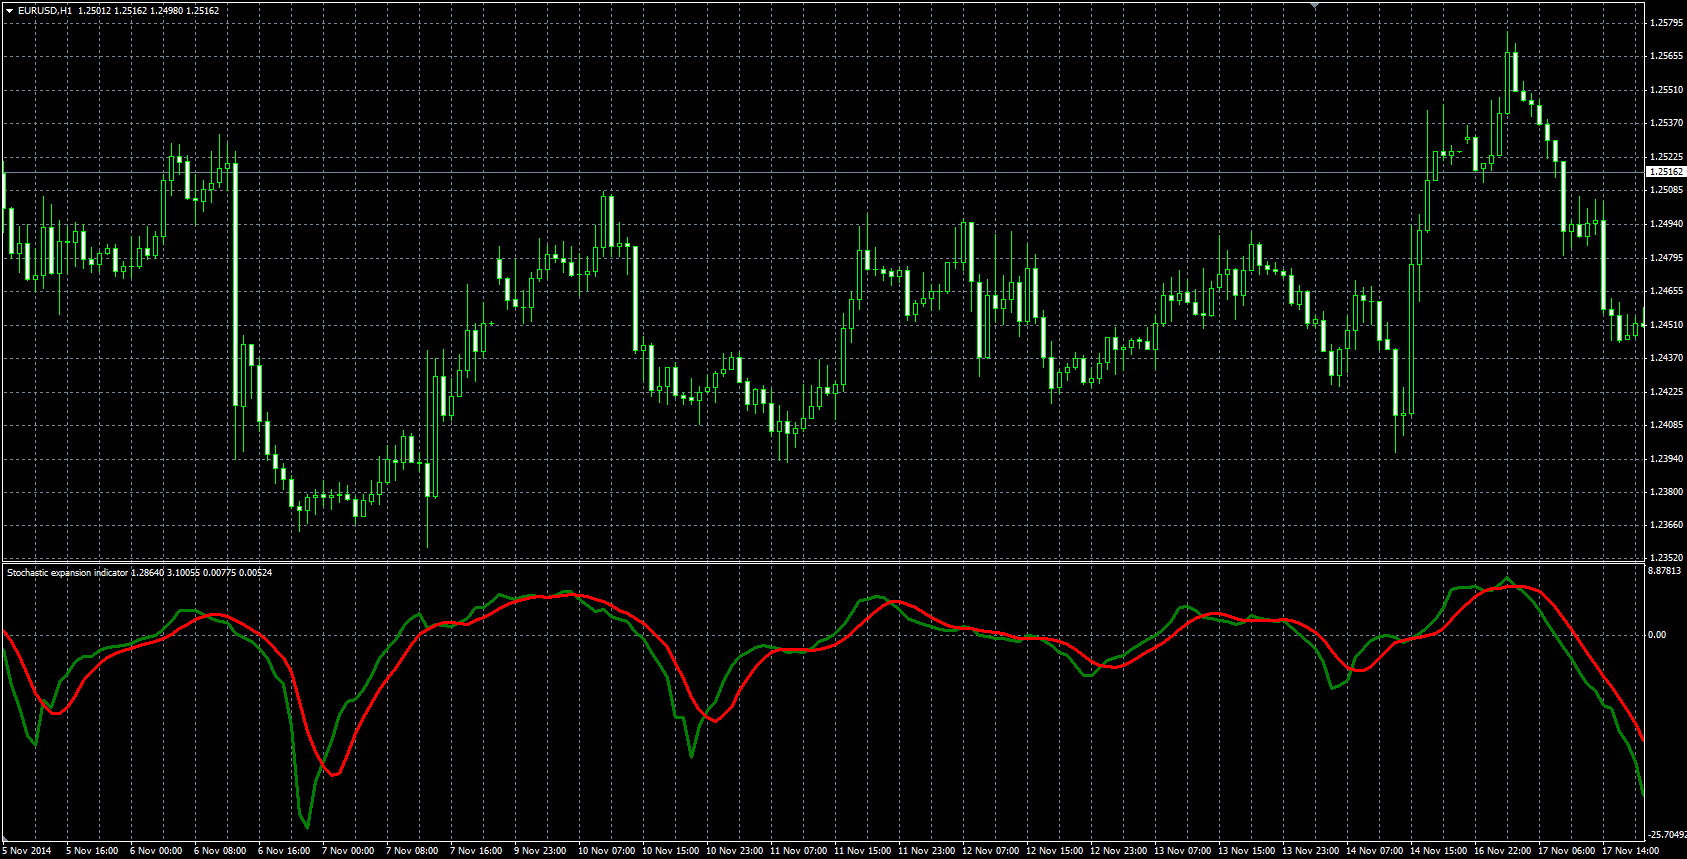Select the 1.24510 price scale label
The width and height of the screenshot is (1687, 859).
[1665, 325]
